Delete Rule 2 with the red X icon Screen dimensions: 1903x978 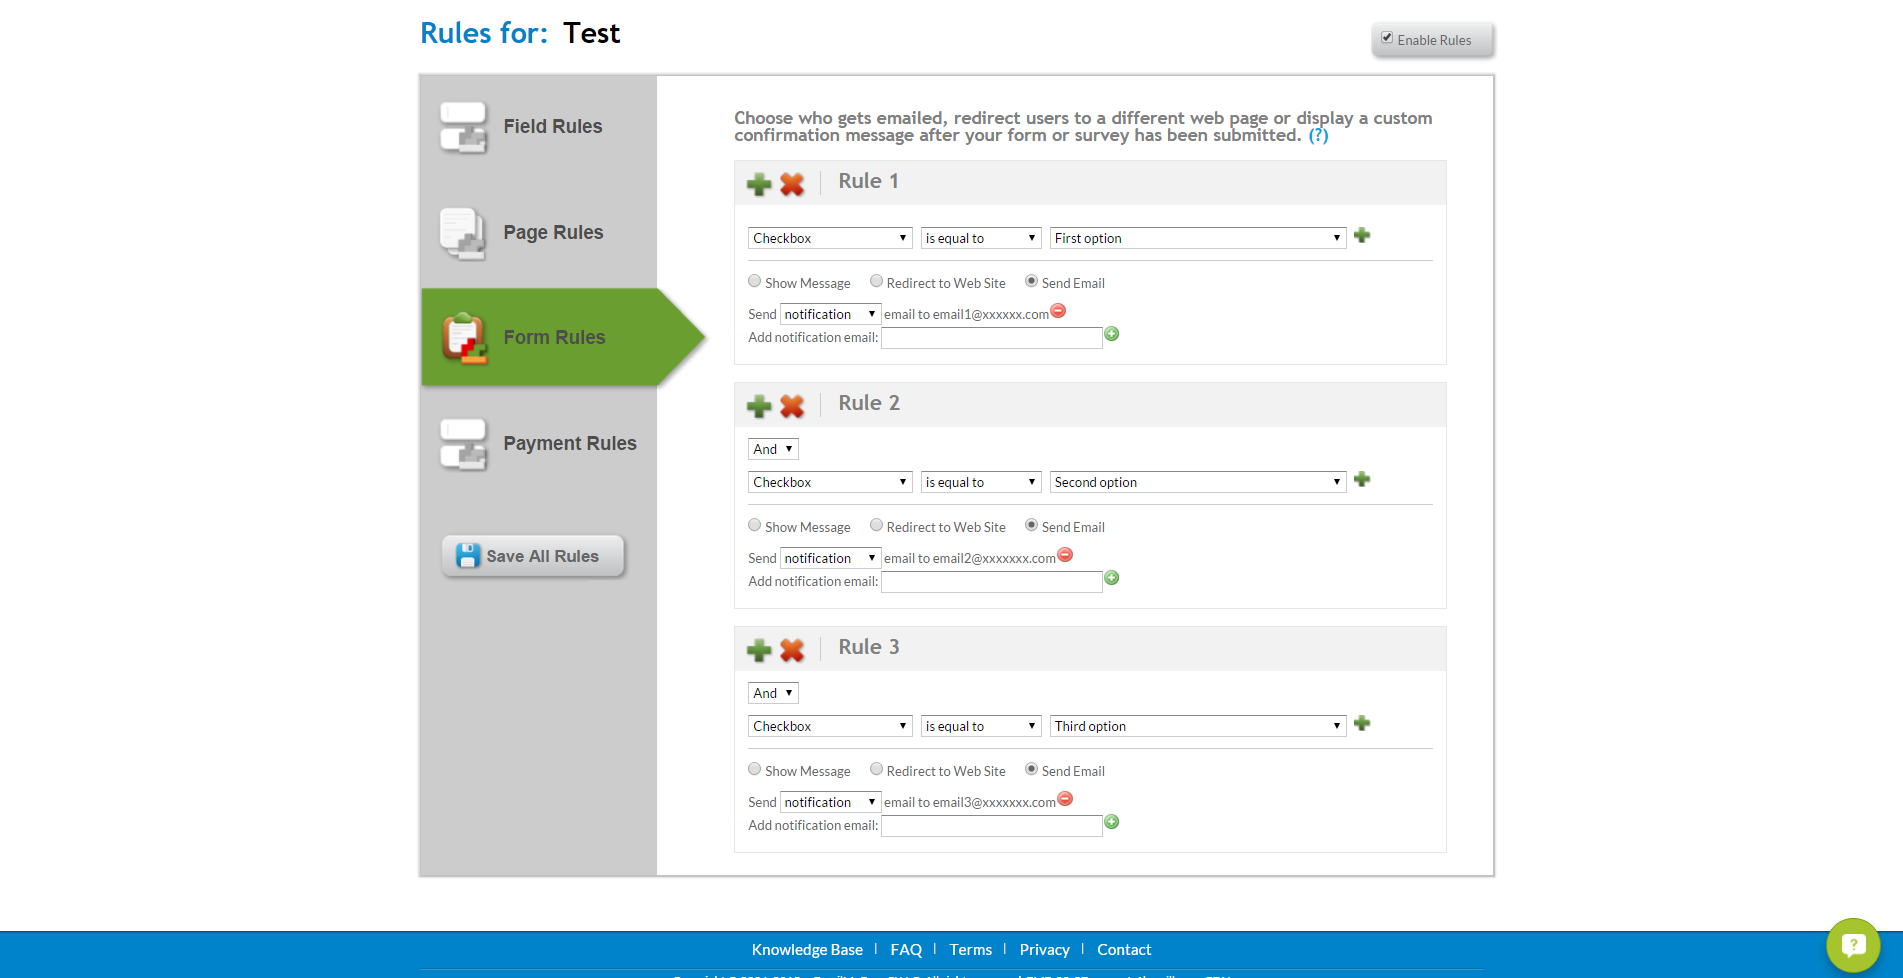[x=792, y=406]
